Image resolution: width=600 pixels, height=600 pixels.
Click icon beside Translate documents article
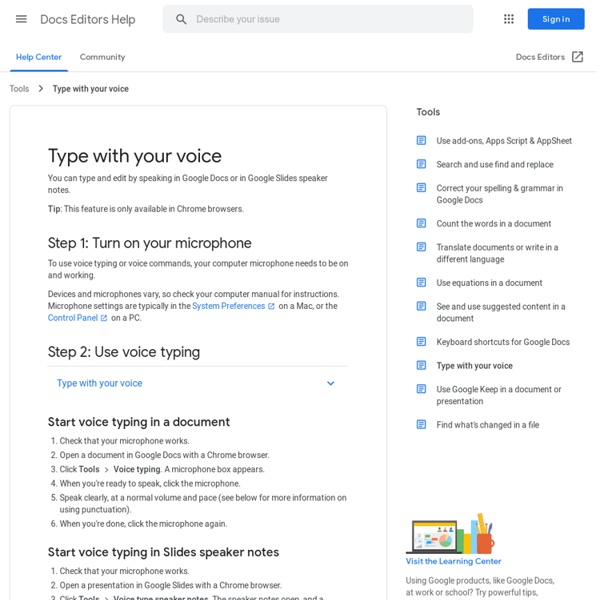[421, 247]
